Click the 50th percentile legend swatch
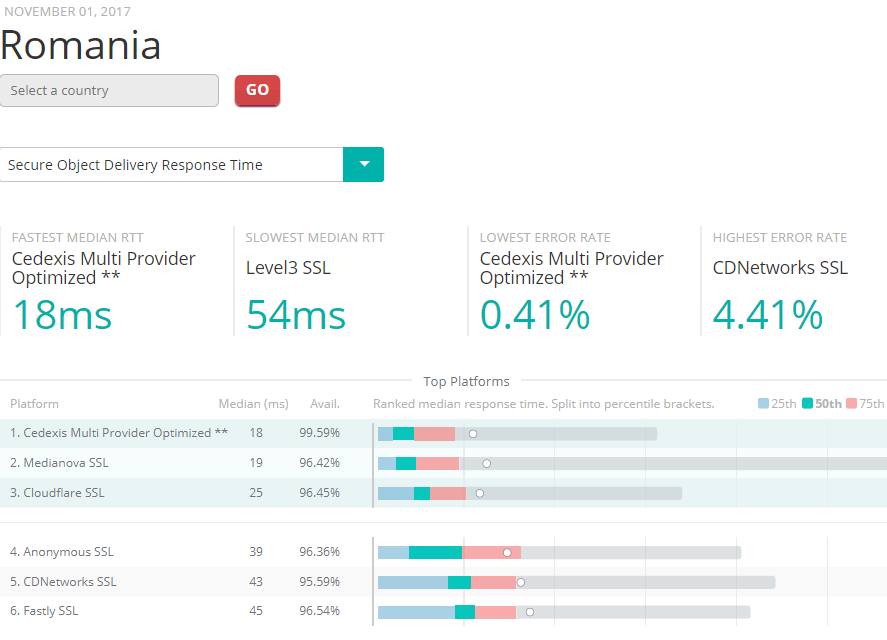This screenshot has width=887, height=640. click(807, 403)
